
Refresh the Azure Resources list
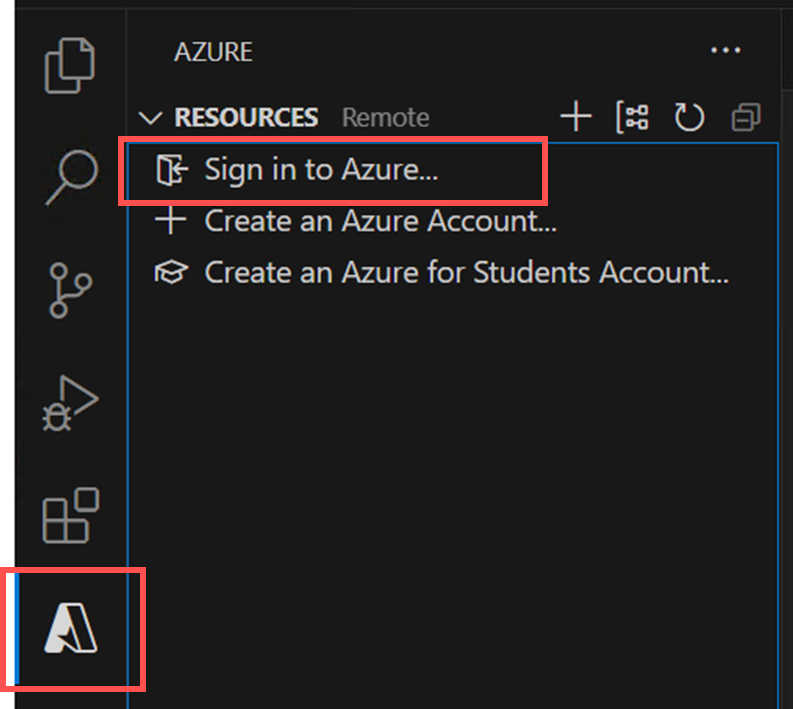click(x=689, y=117)
